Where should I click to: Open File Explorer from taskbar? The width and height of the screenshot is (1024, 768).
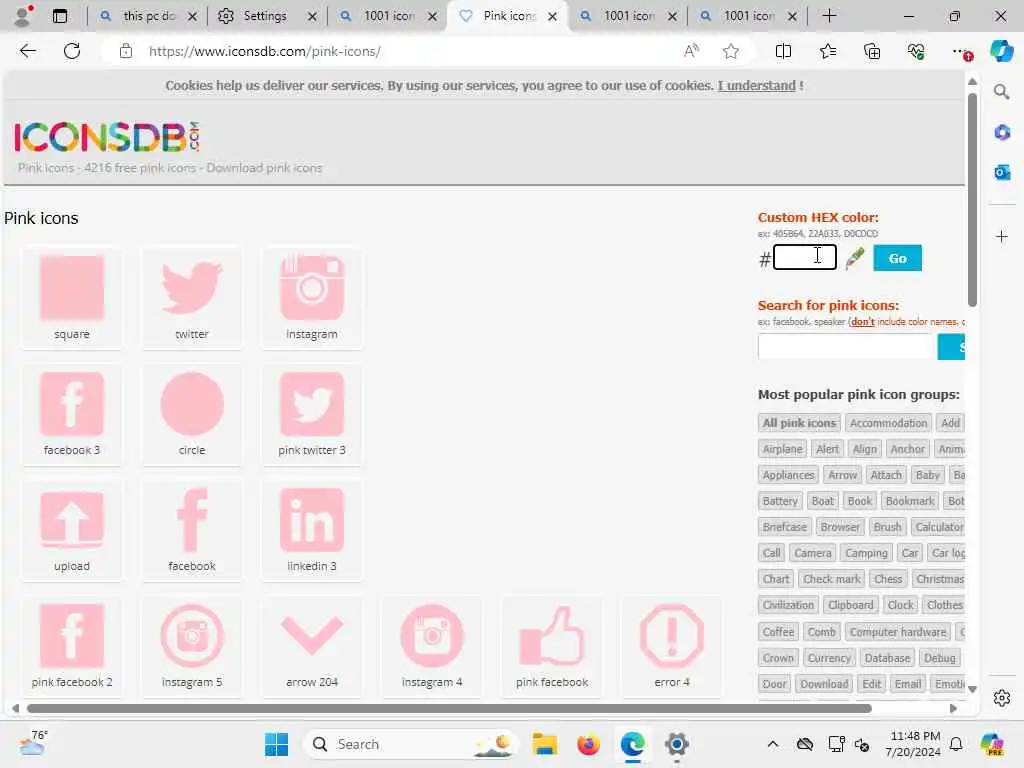click(544, 744)
